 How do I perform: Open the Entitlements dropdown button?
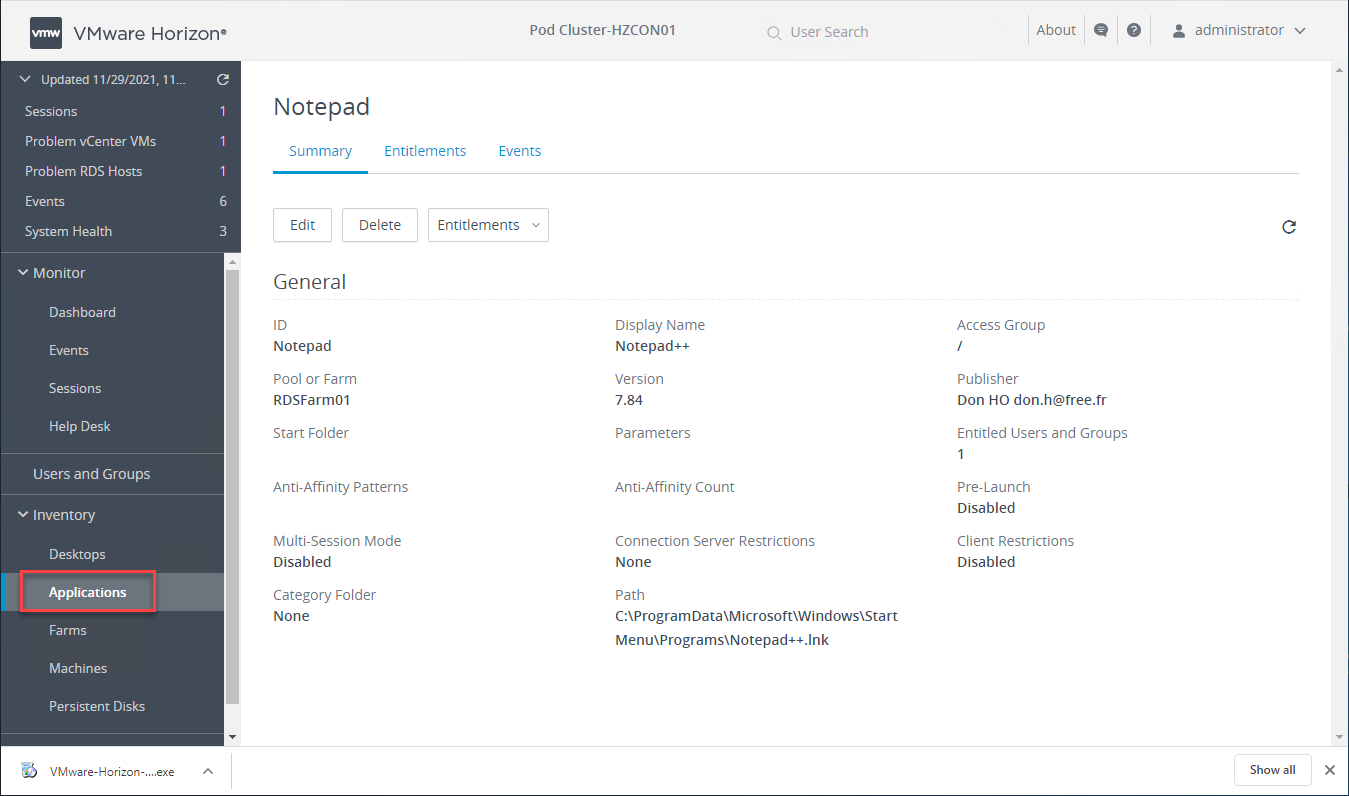tap(488, 225)
